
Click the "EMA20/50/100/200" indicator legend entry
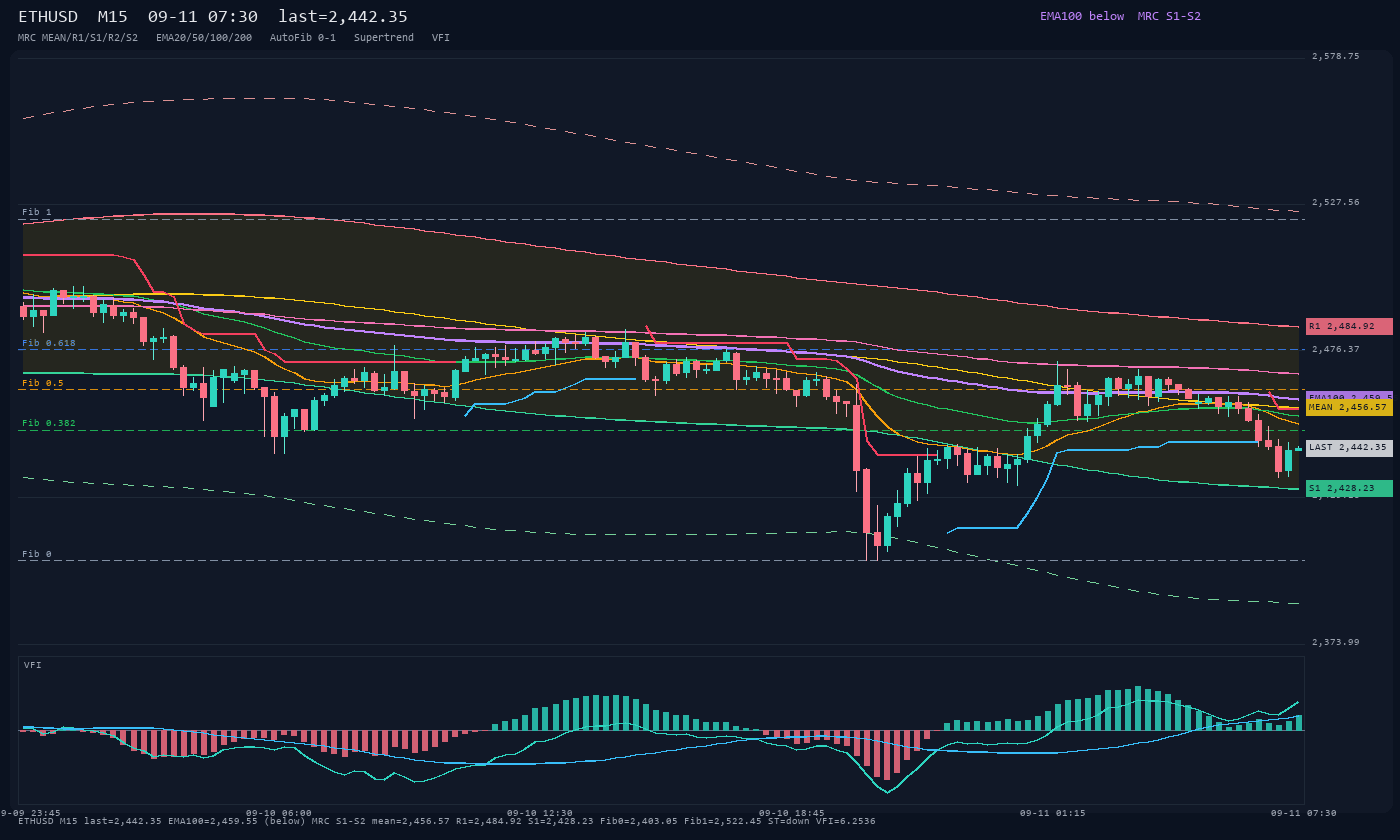(x=204, y=38)
